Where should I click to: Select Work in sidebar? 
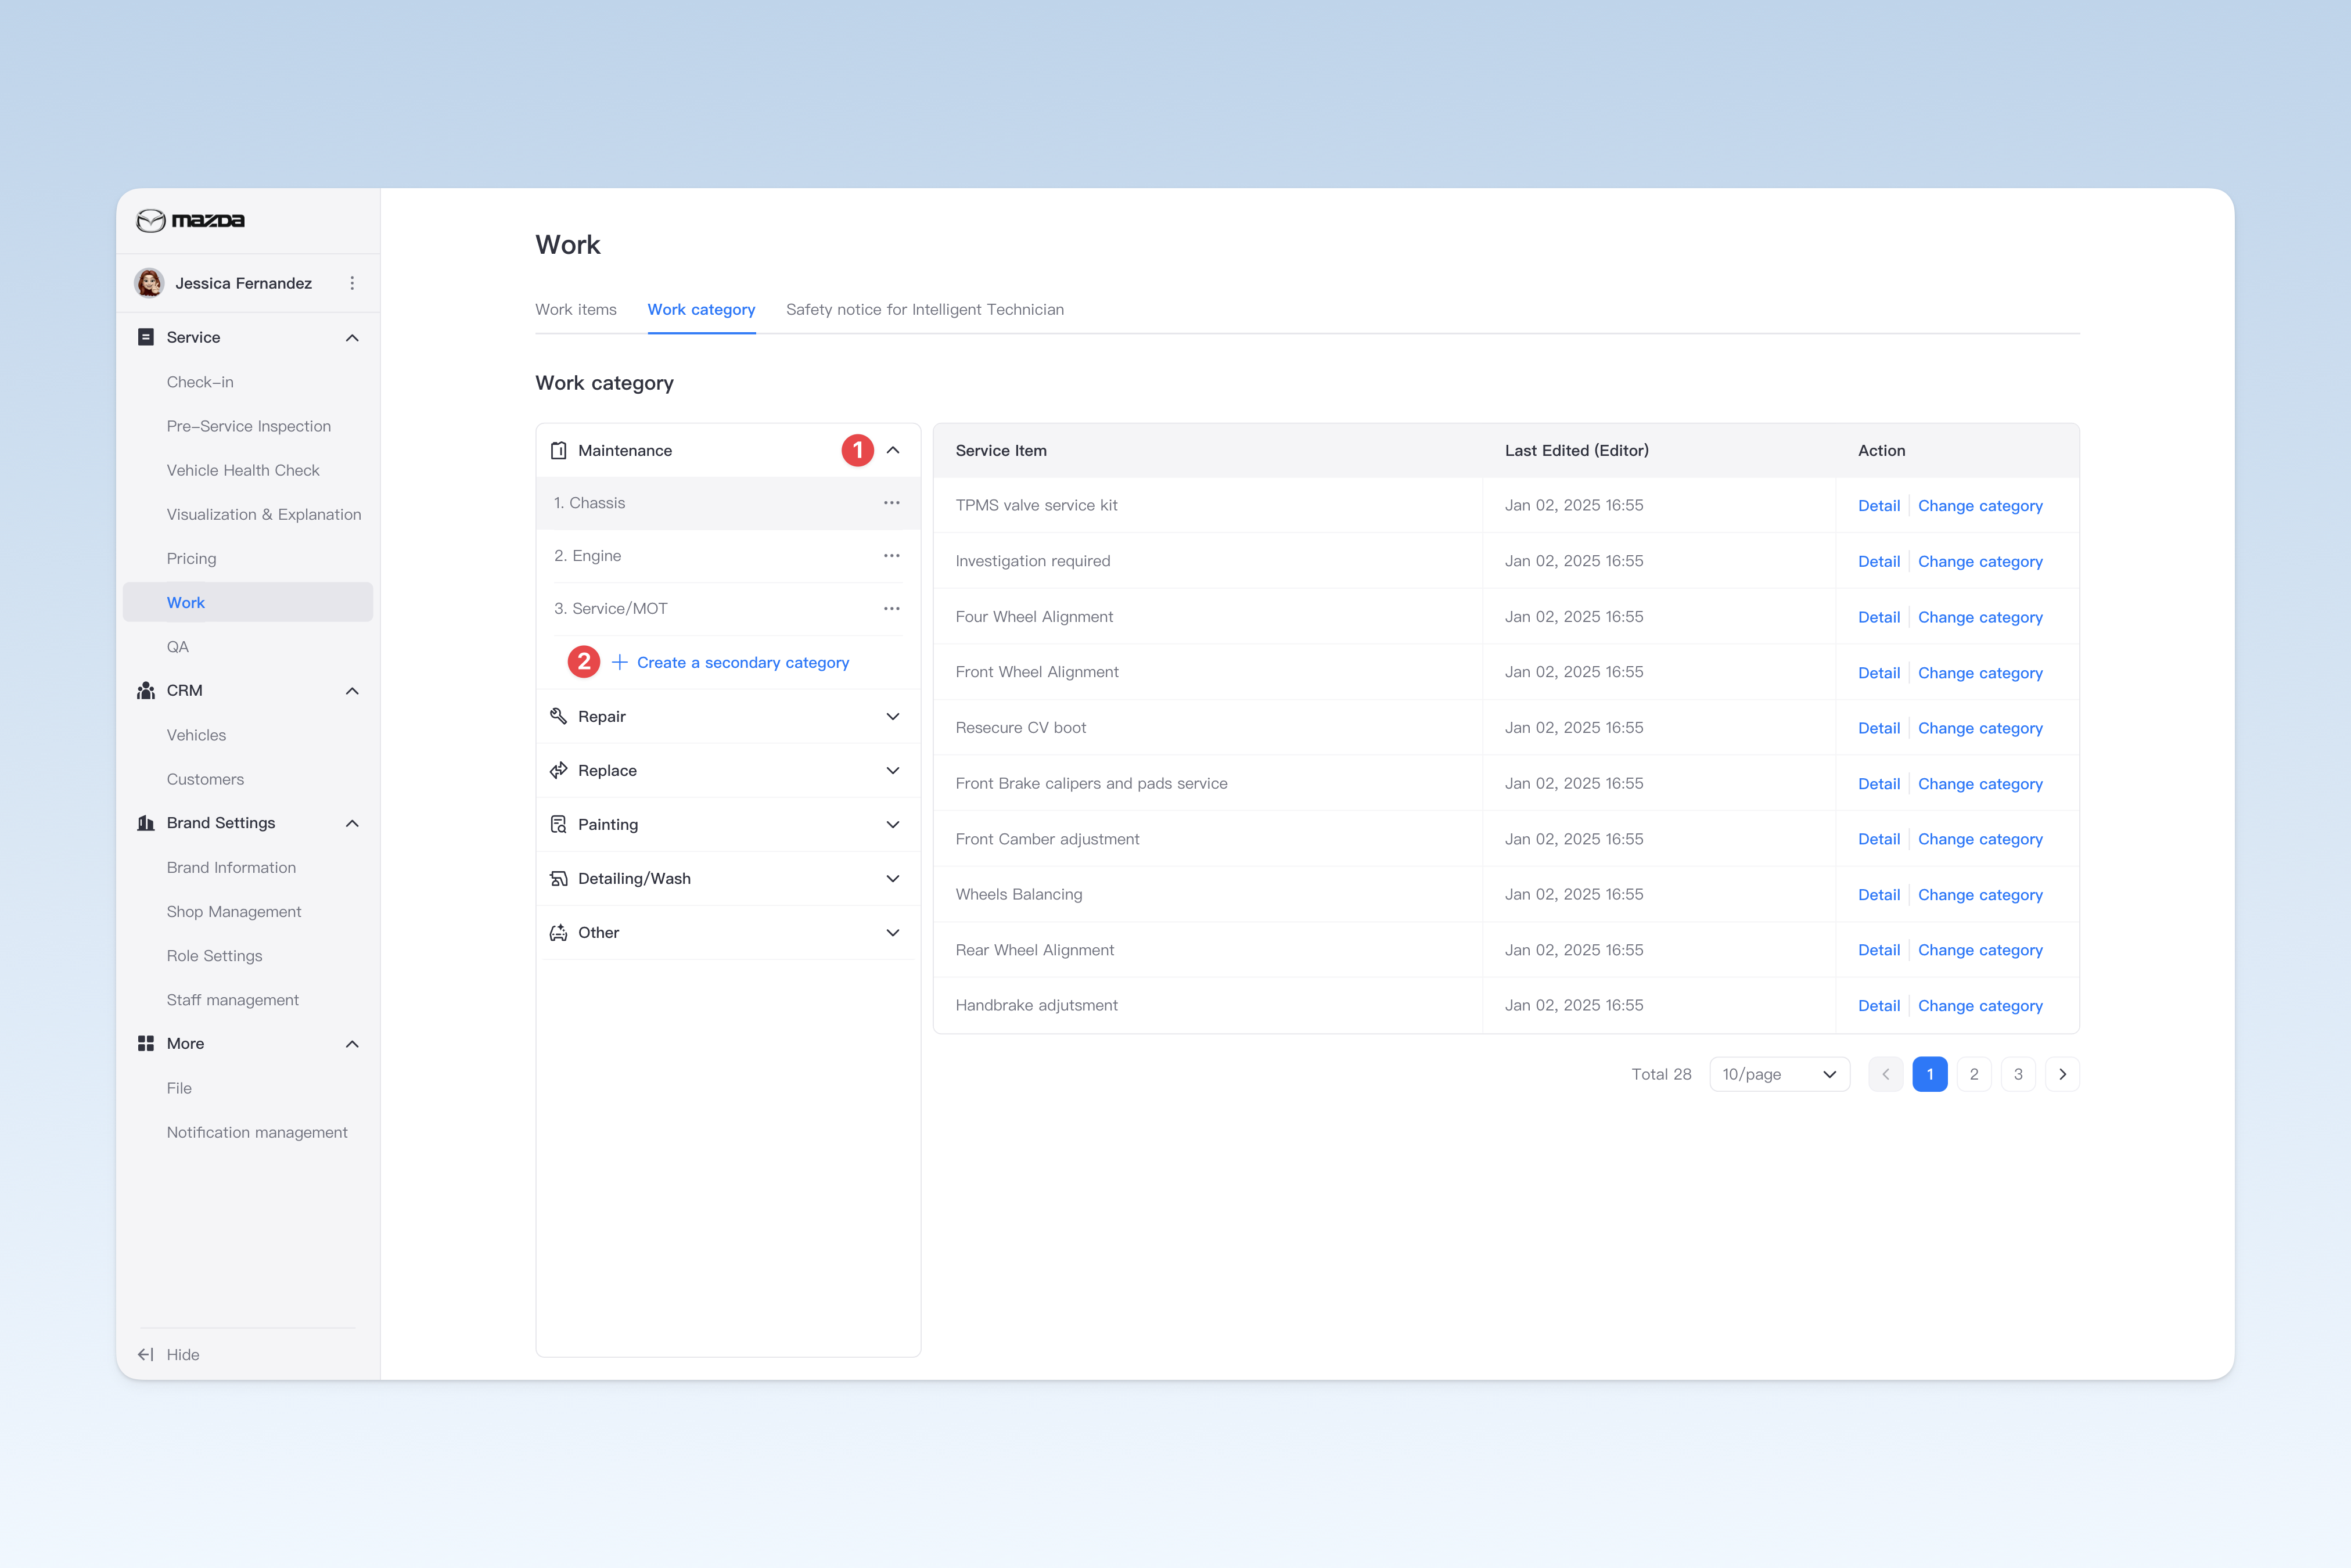click(x=248, y=602)
